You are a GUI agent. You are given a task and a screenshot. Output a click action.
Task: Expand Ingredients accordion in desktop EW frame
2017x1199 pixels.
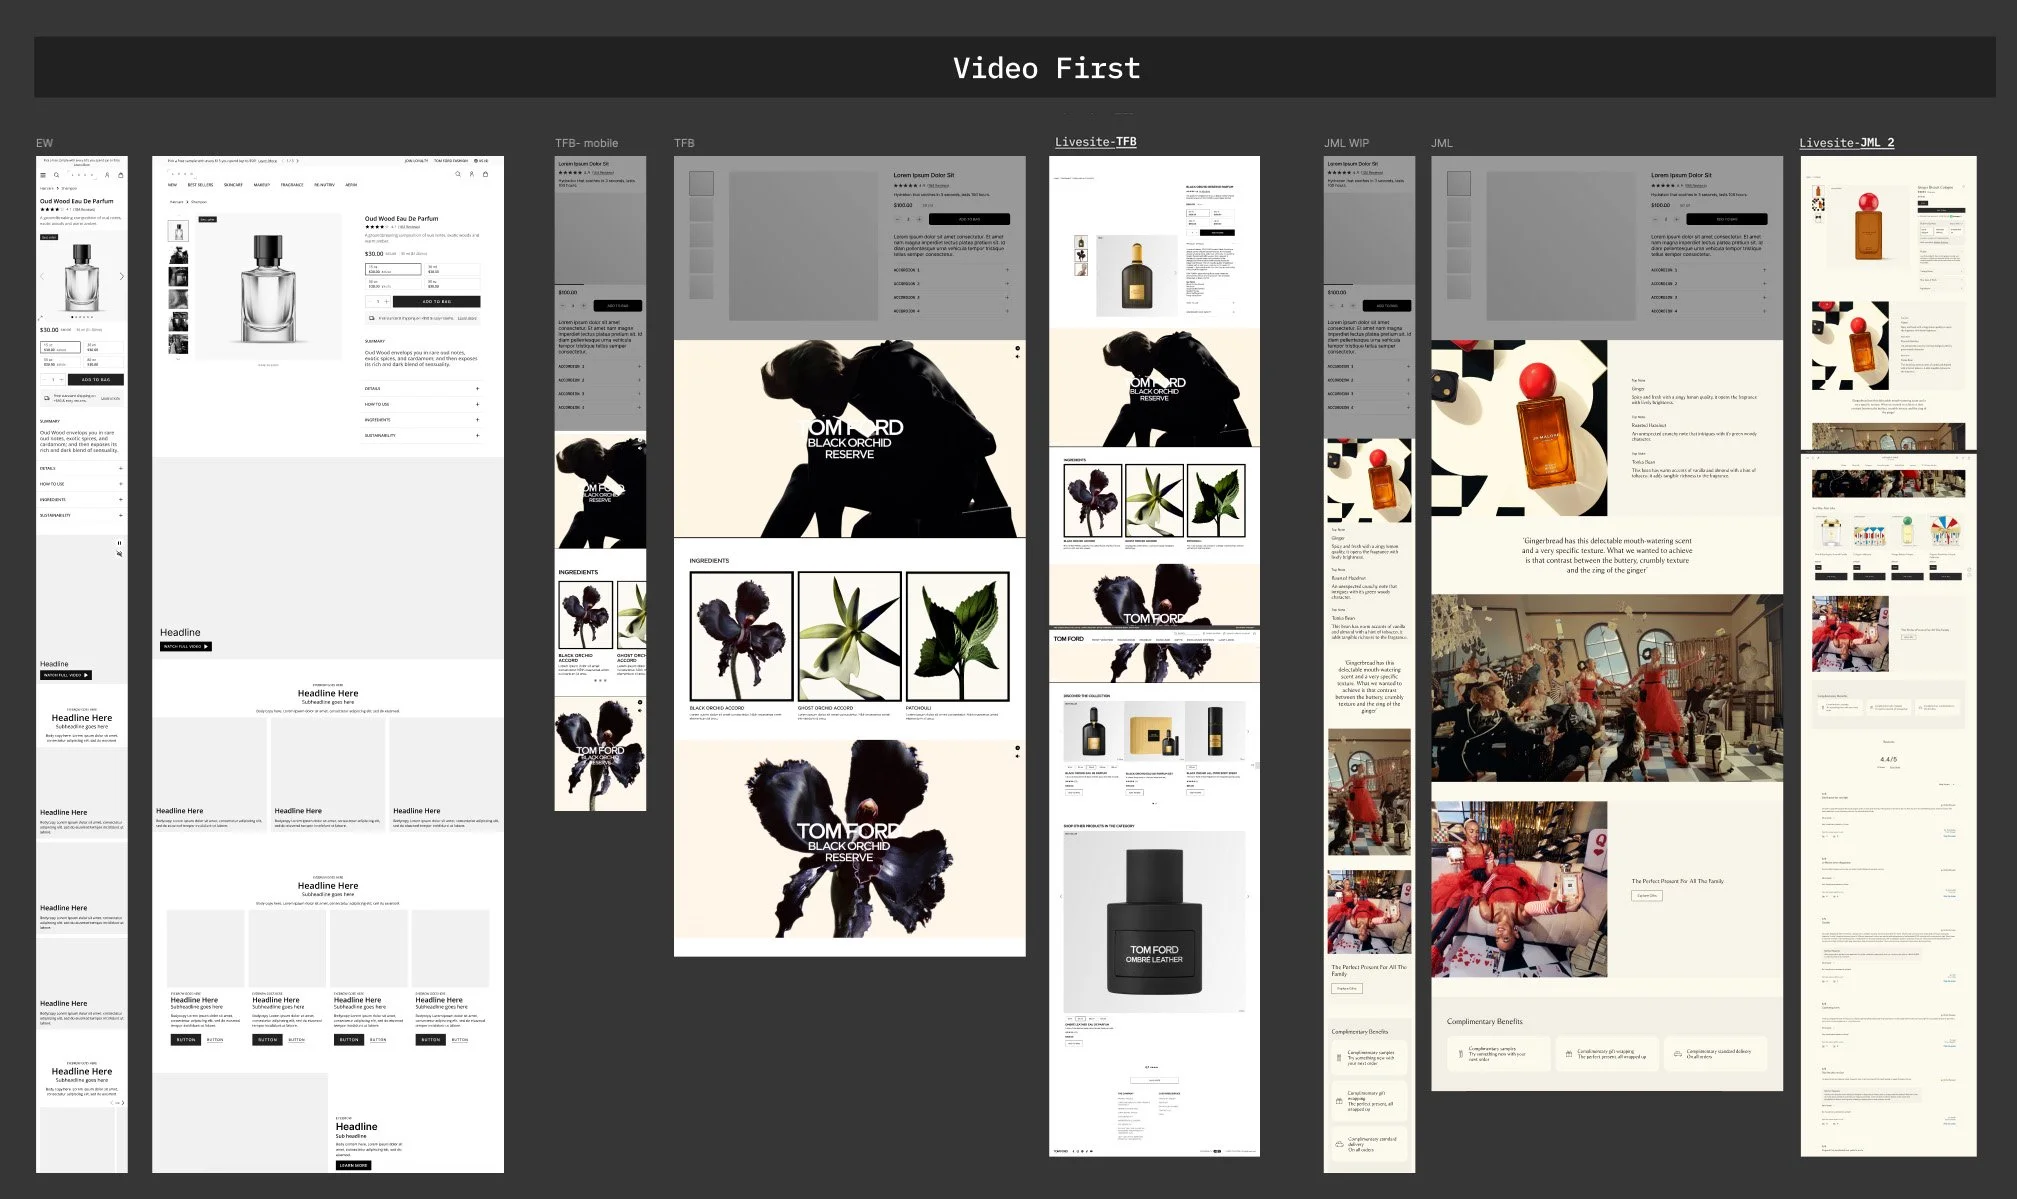pyautogui.click(x=421, y=420)
